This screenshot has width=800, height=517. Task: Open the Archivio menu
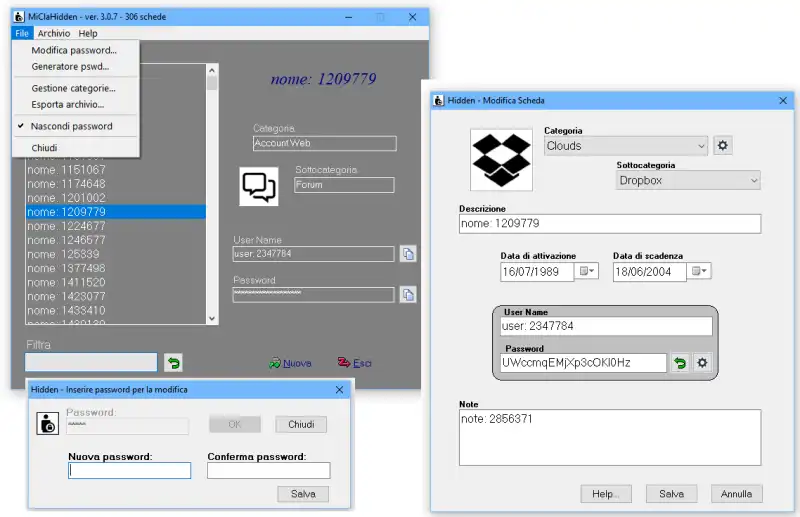[54, 33]
